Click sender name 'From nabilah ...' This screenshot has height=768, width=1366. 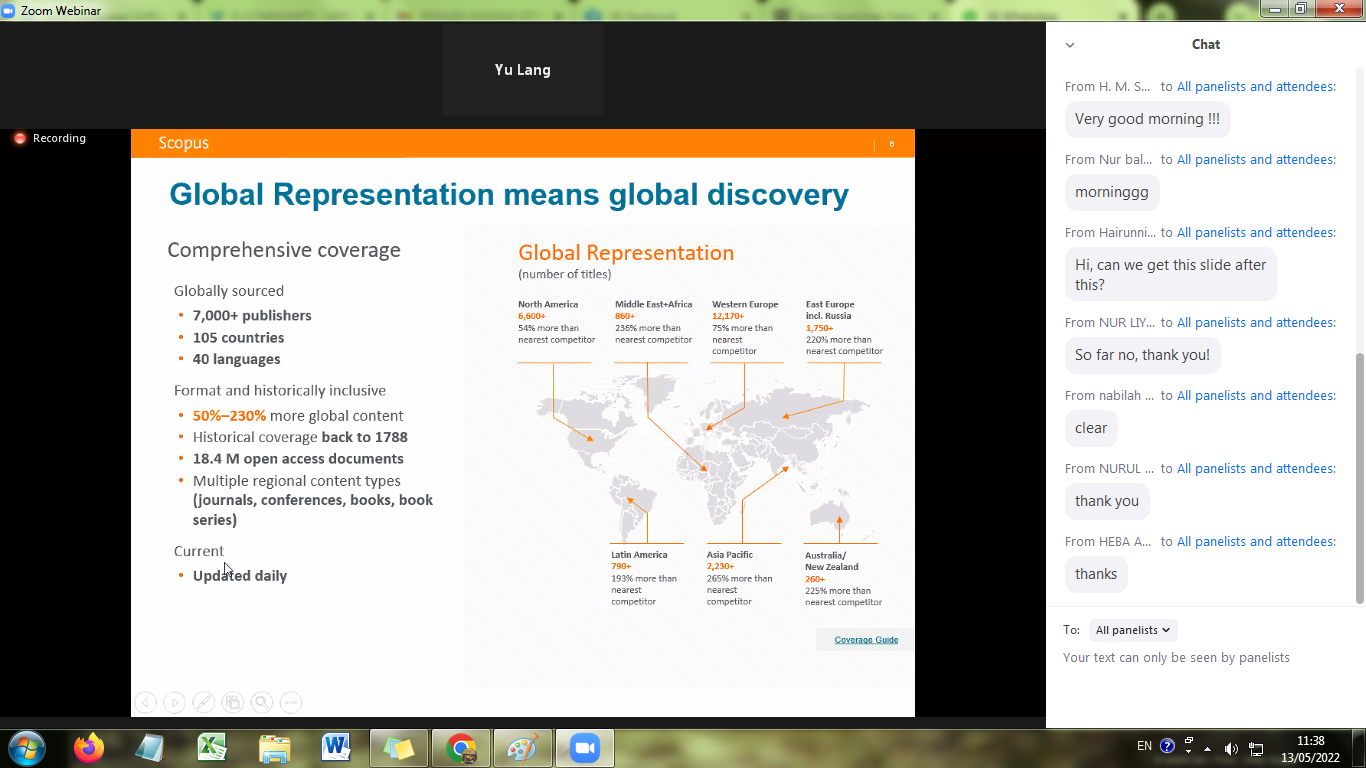(1109, 396)
